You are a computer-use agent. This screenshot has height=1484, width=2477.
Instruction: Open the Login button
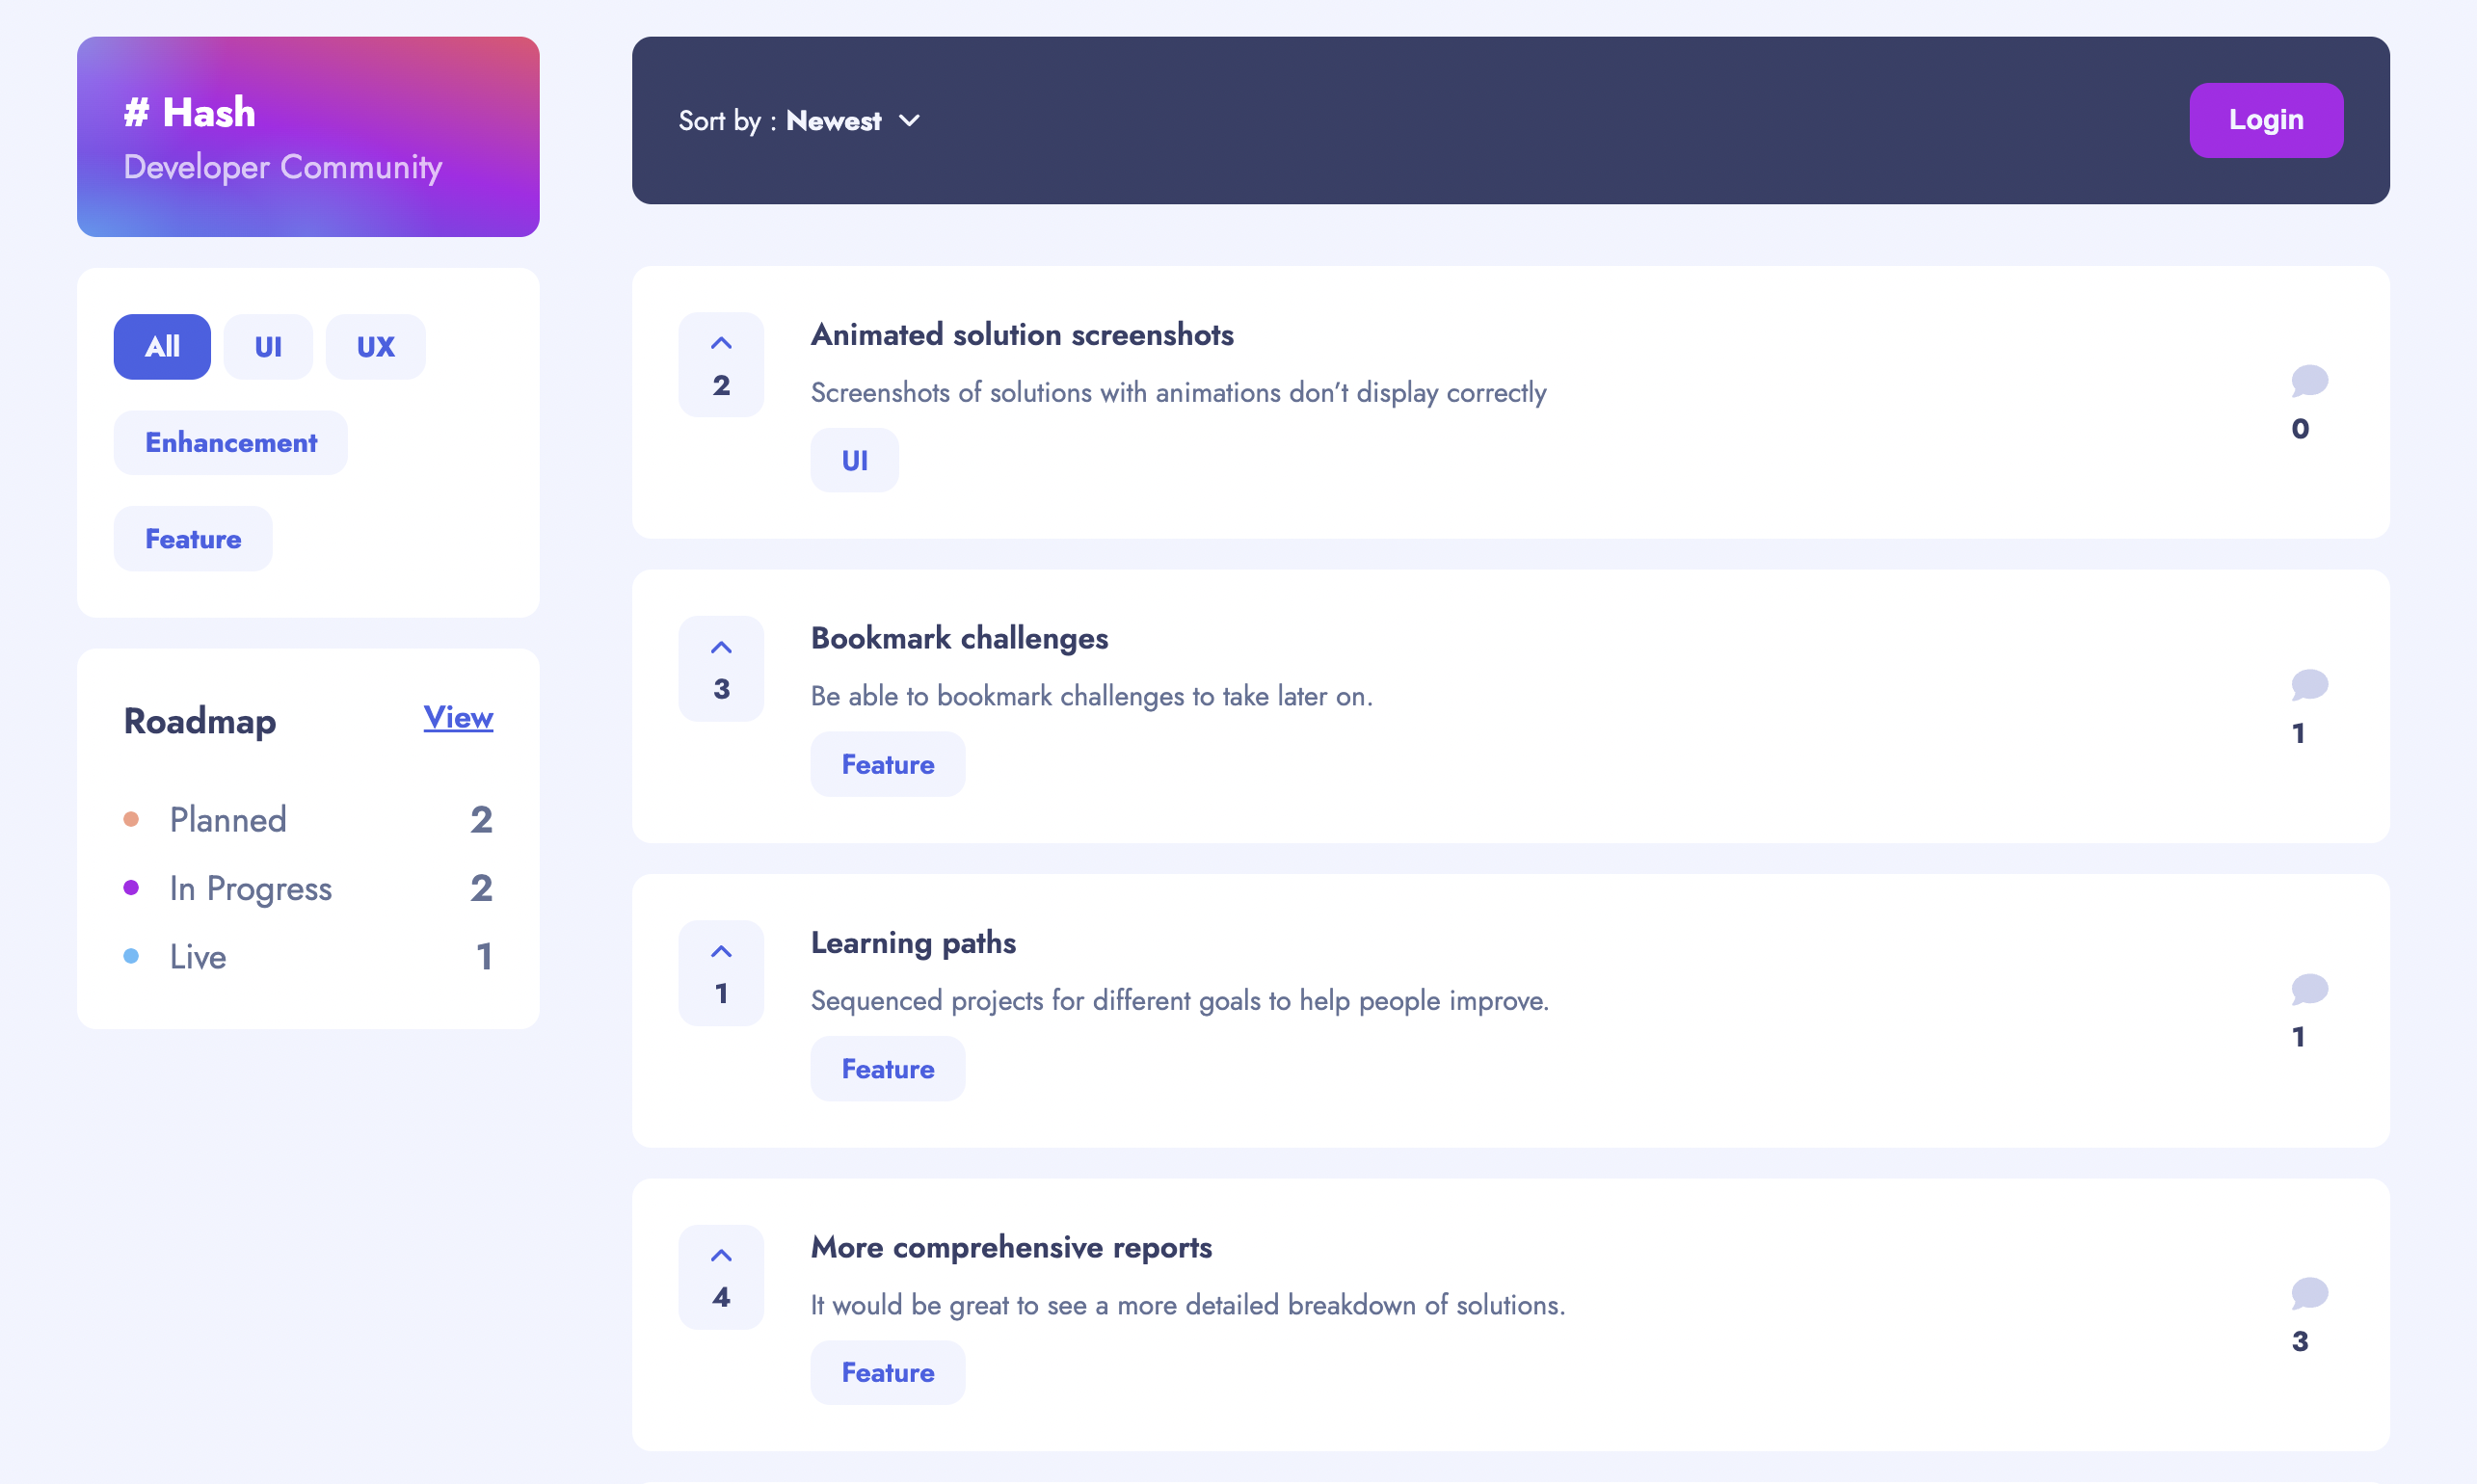pyautogui.click(x=2265, y=120)
